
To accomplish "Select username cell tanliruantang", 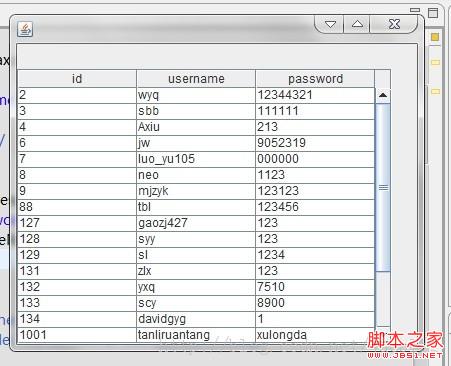I will click(x=196, y=335).
